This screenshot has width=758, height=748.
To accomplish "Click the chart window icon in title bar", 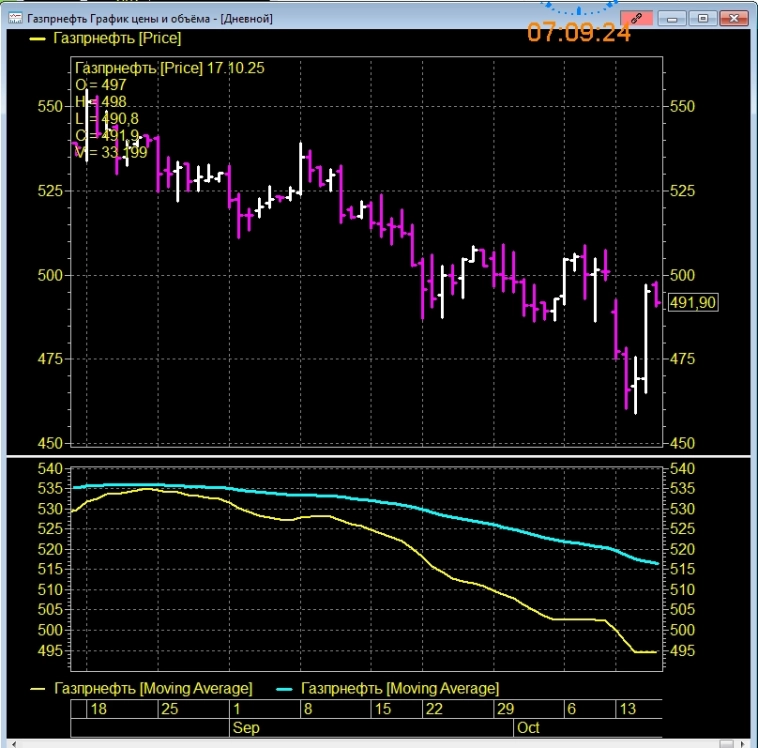I will pyautogui.click(x=15, y=19).
